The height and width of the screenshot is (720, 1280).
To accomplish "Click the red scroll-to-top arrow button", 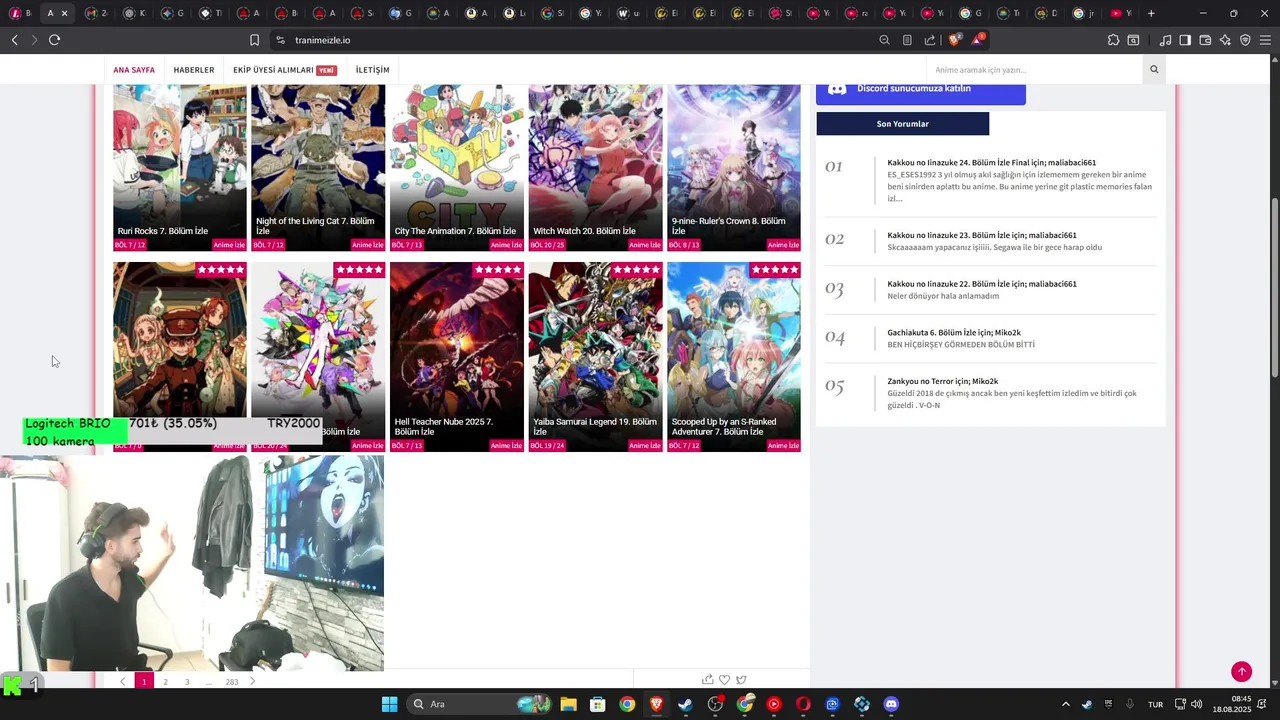I will (1241, 672).
